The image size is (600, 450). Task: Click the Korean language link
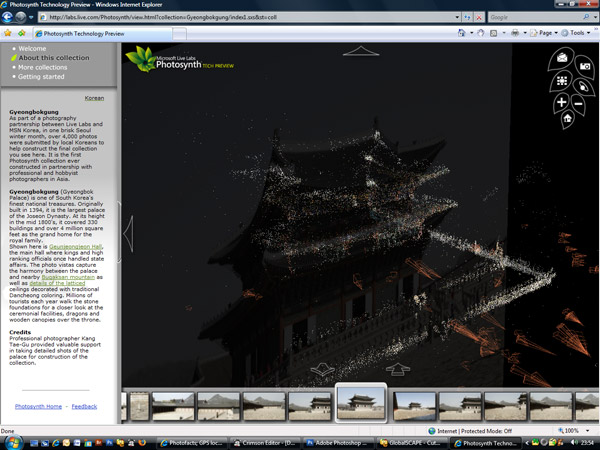click(x=94, y=98)
